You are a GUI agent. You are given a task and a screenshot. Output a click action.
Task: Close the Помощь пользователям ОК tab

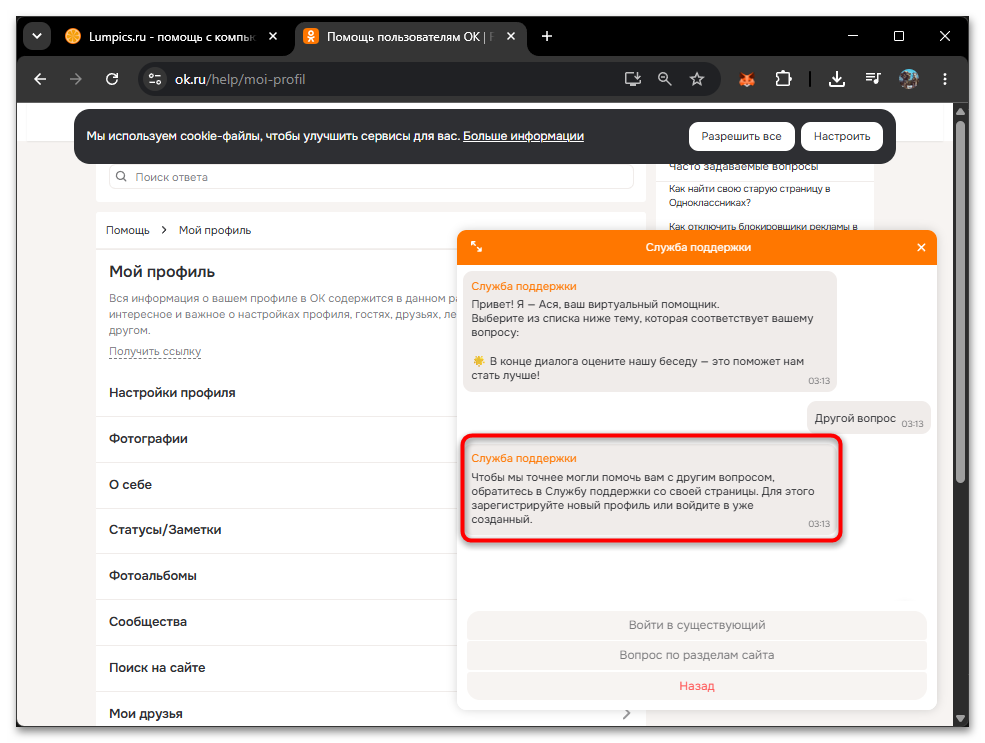click(511, 36)
